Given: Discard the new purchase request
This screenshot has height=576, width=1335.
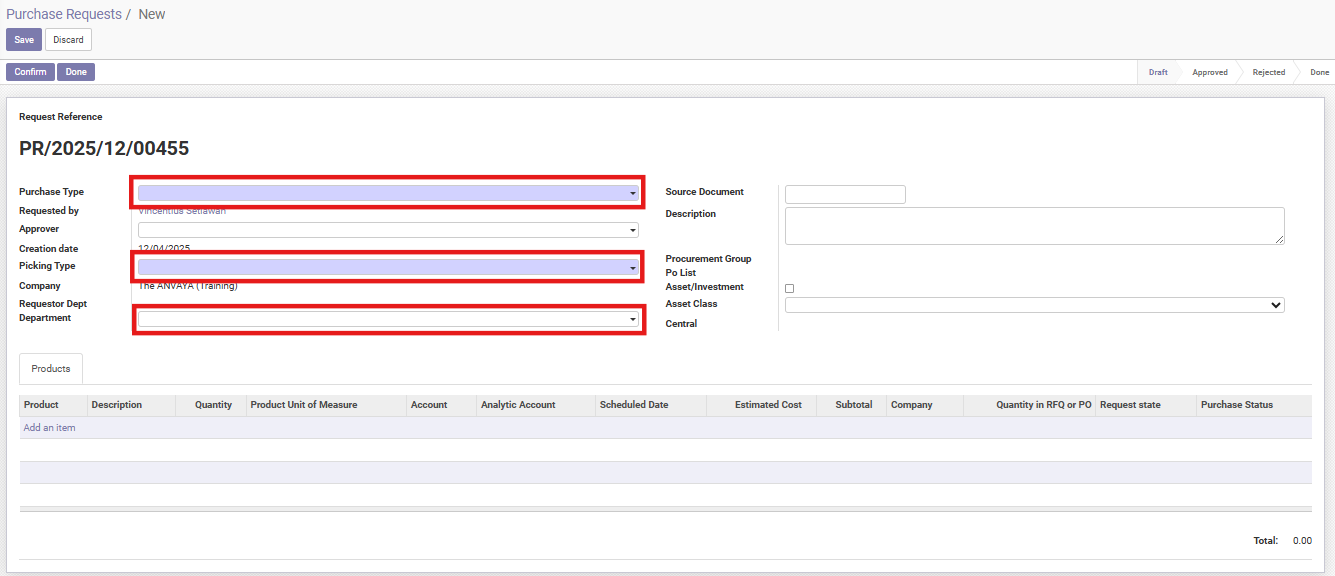Looking at the screenshot, I should pyautogui.click(x=68, y=40).
